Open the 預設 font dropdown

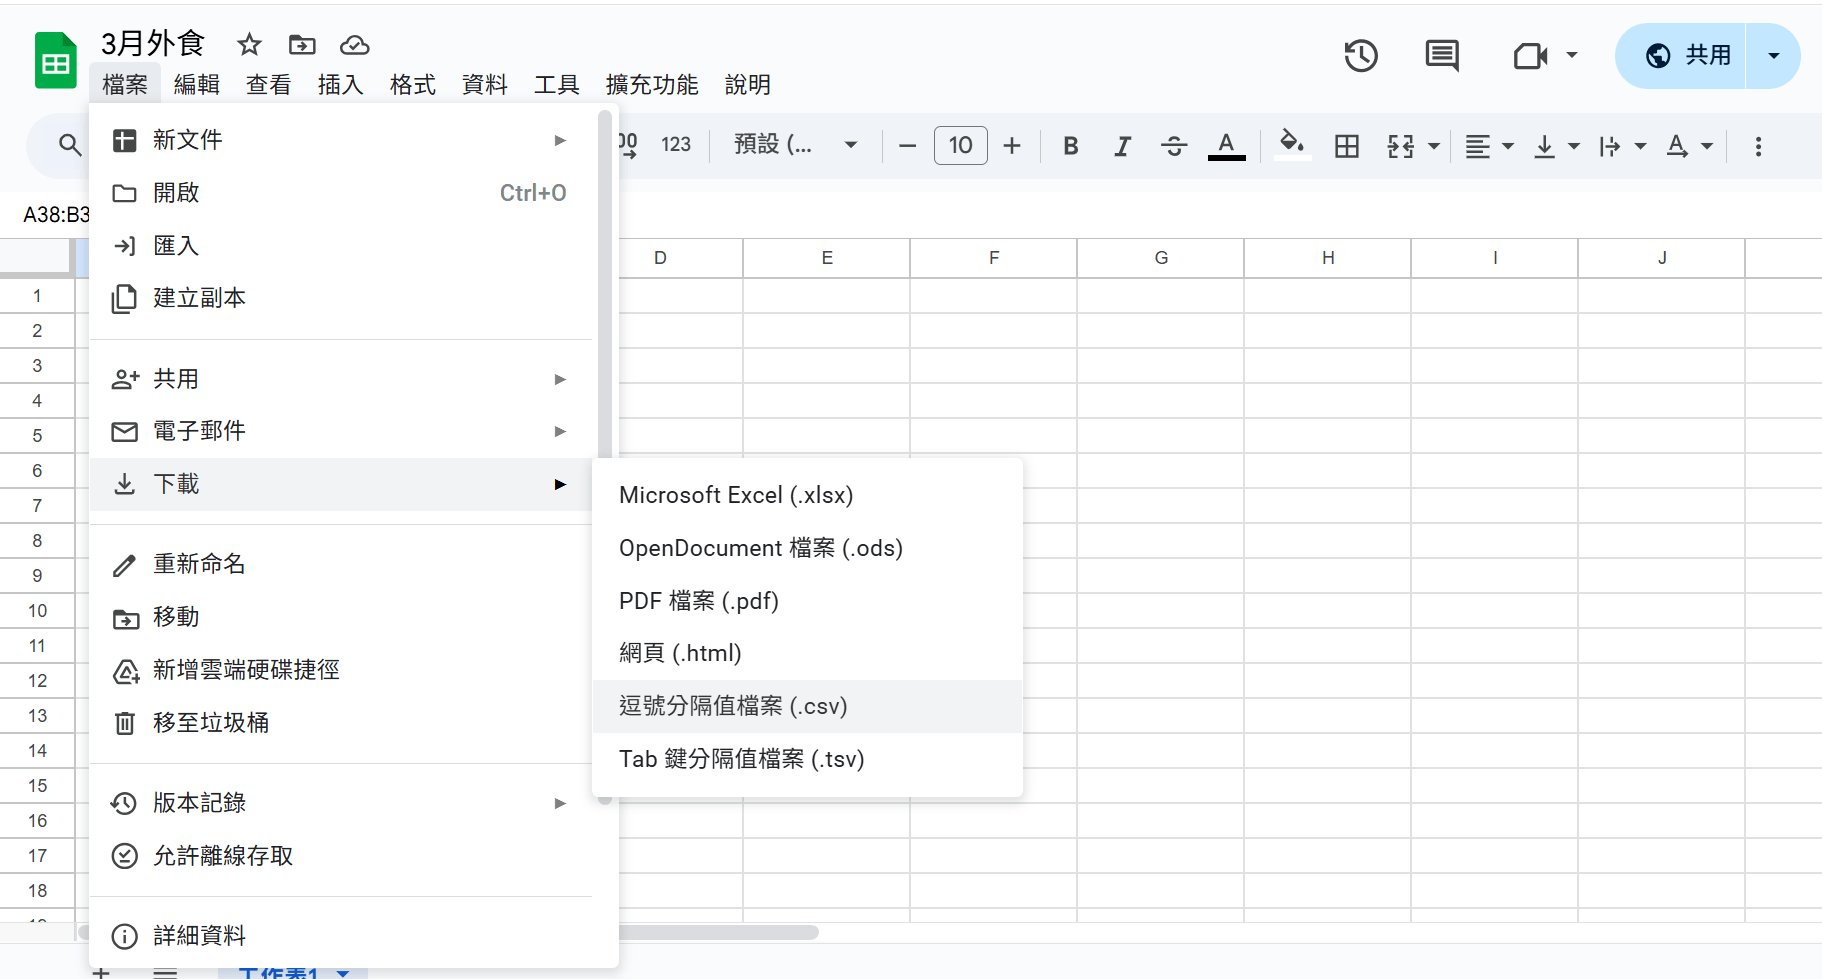tap(796, 145)
